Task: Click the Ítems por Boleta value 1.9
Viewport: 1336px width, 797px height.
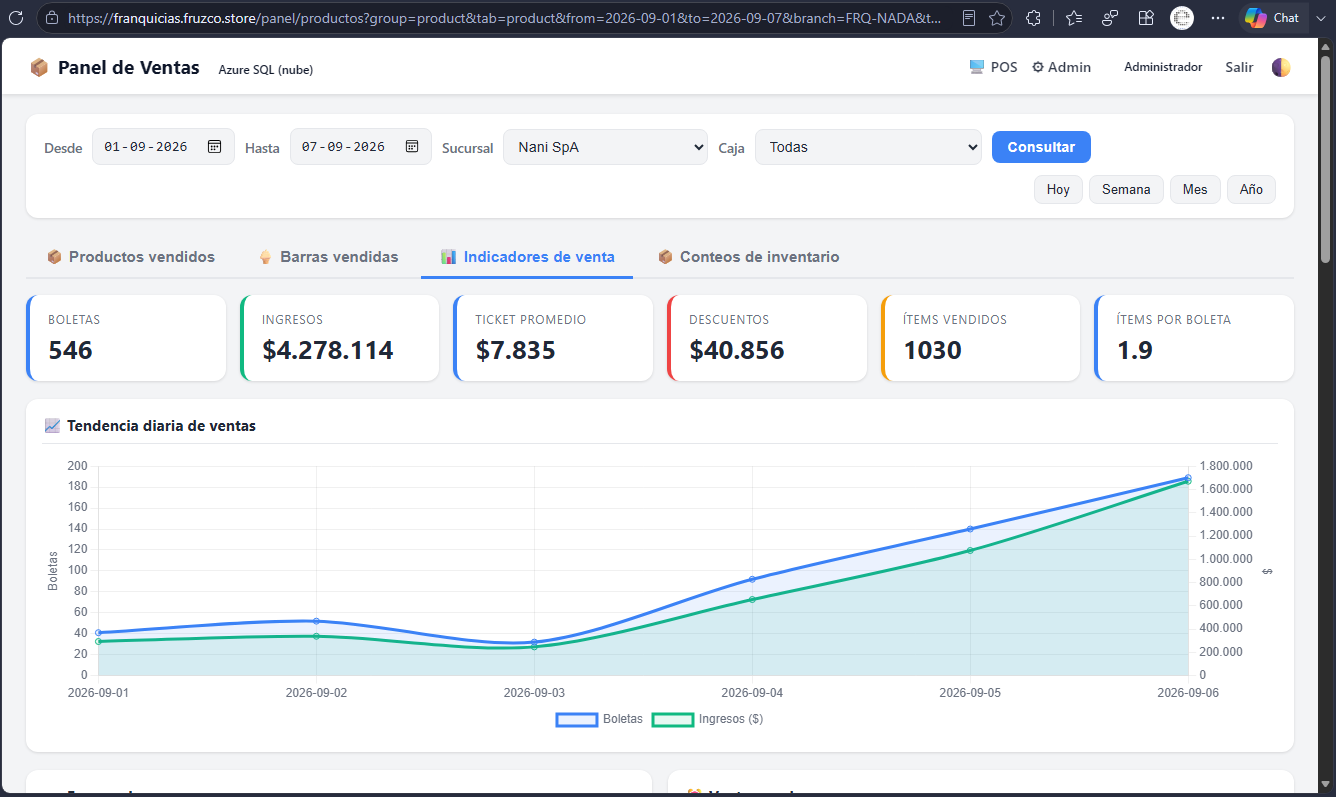Action: coord(1134,350)
